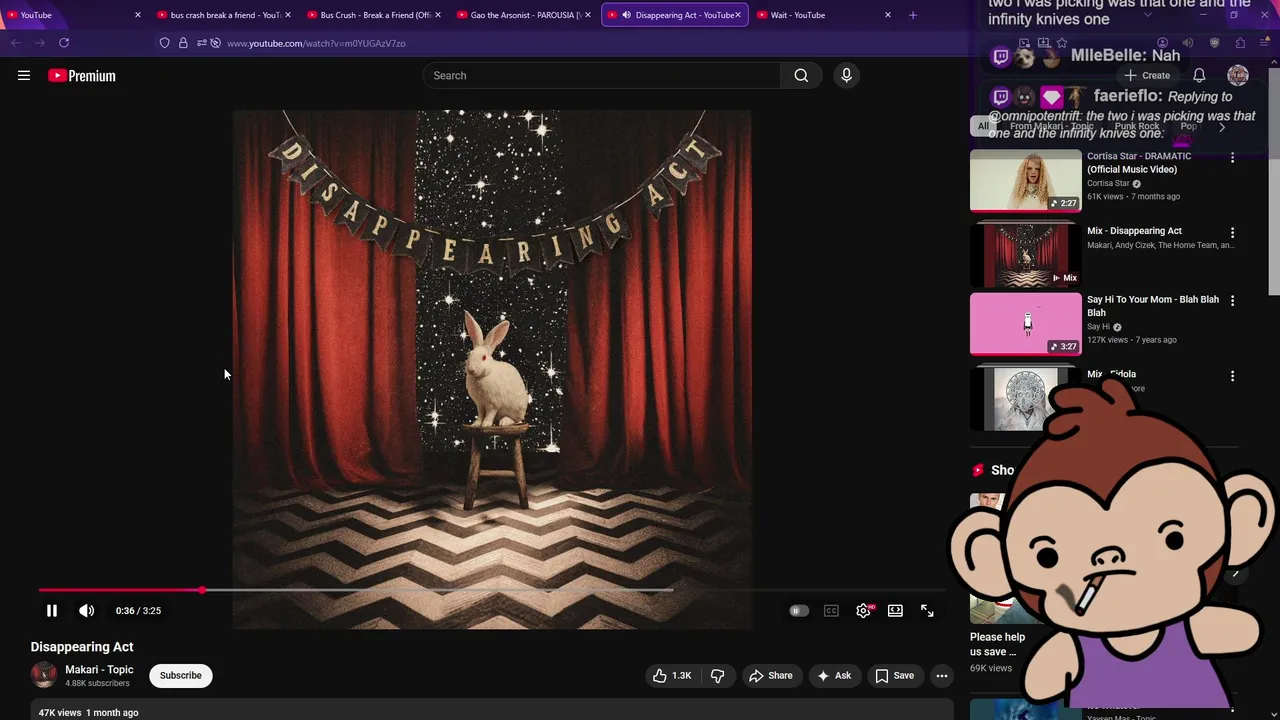Show more filter chips with right chevron
Image resolution: width=1280 pixels, height=720 pixels.
pyautogui.click(x=1221, y=127)
